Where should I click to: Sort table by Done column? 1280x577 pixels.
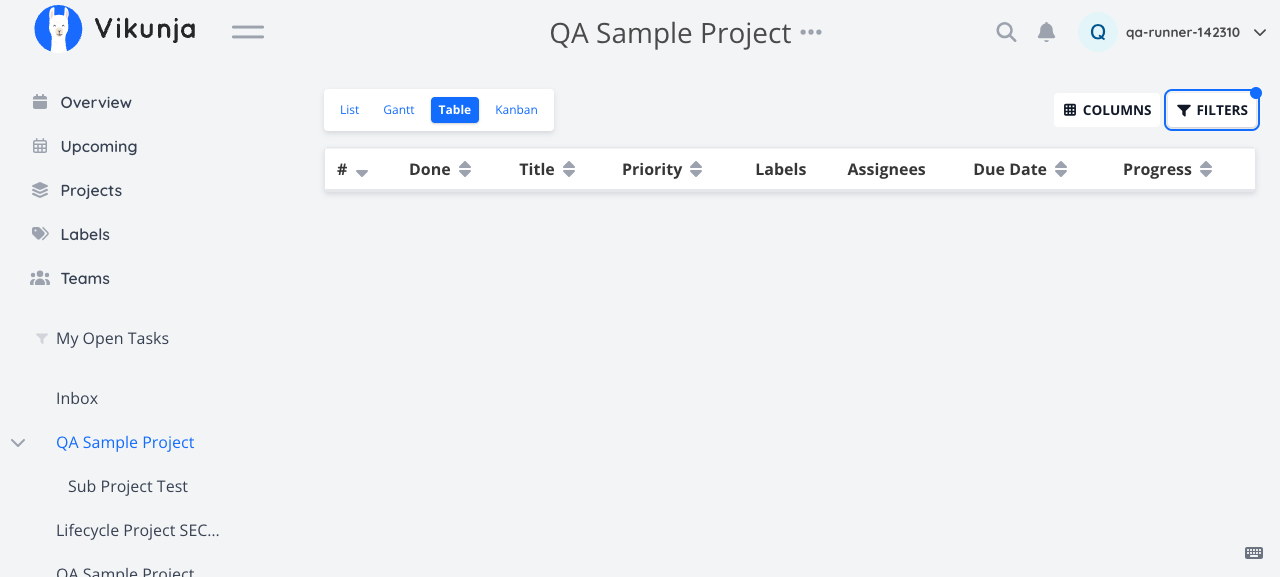tap(465, 170)
